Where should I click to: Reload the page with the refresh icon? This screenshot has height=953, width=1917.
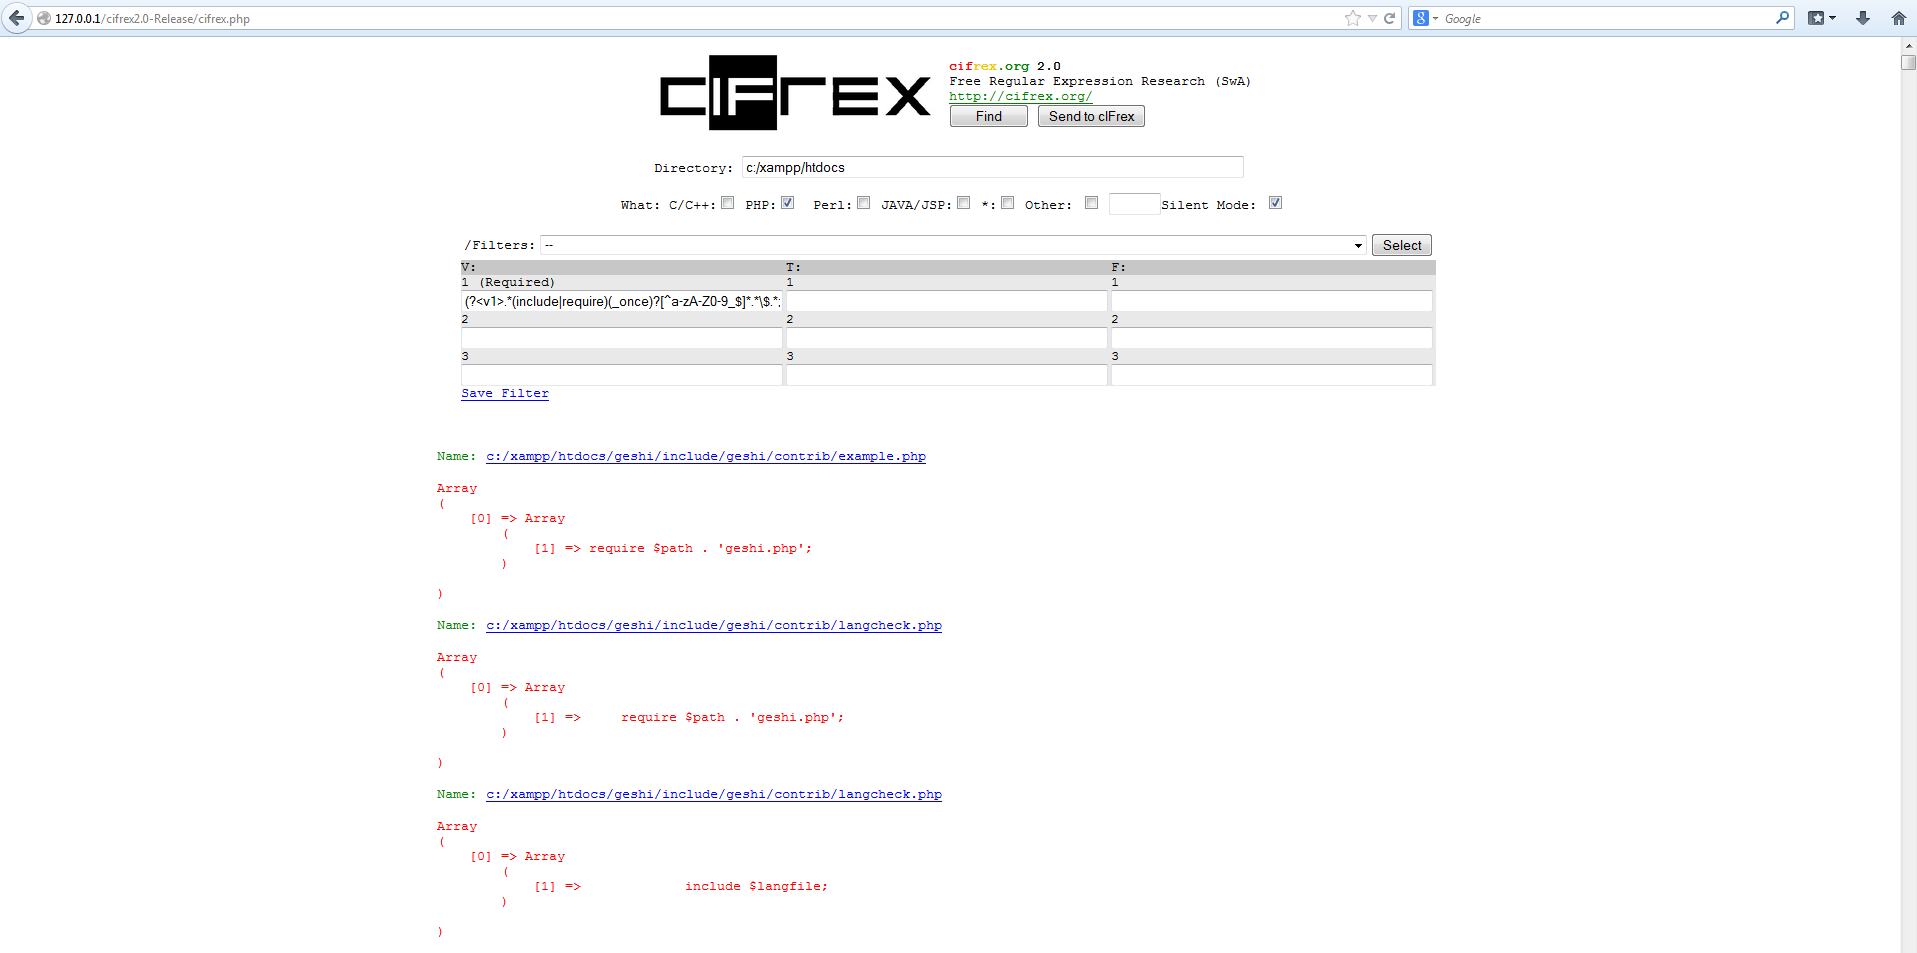pos(1389,18)
